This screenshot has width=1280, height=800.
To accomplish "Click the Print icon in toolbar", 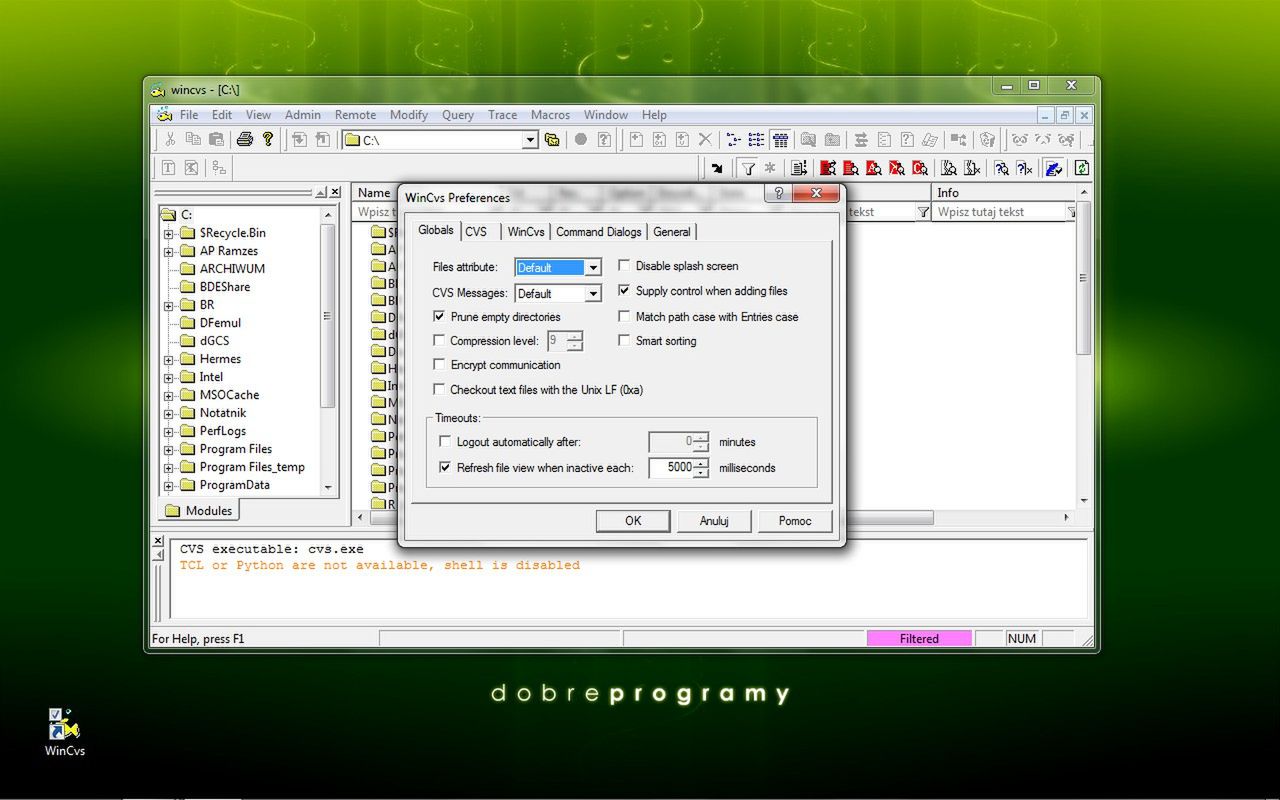I will (x=245, y=140).
